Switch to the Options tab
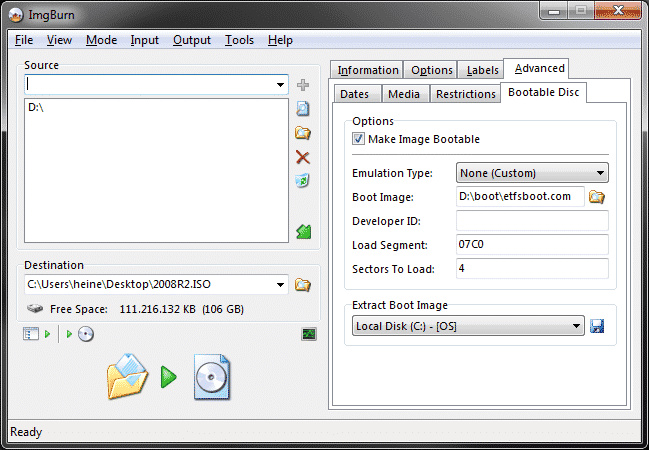The image size is (649, 450). 431,70
